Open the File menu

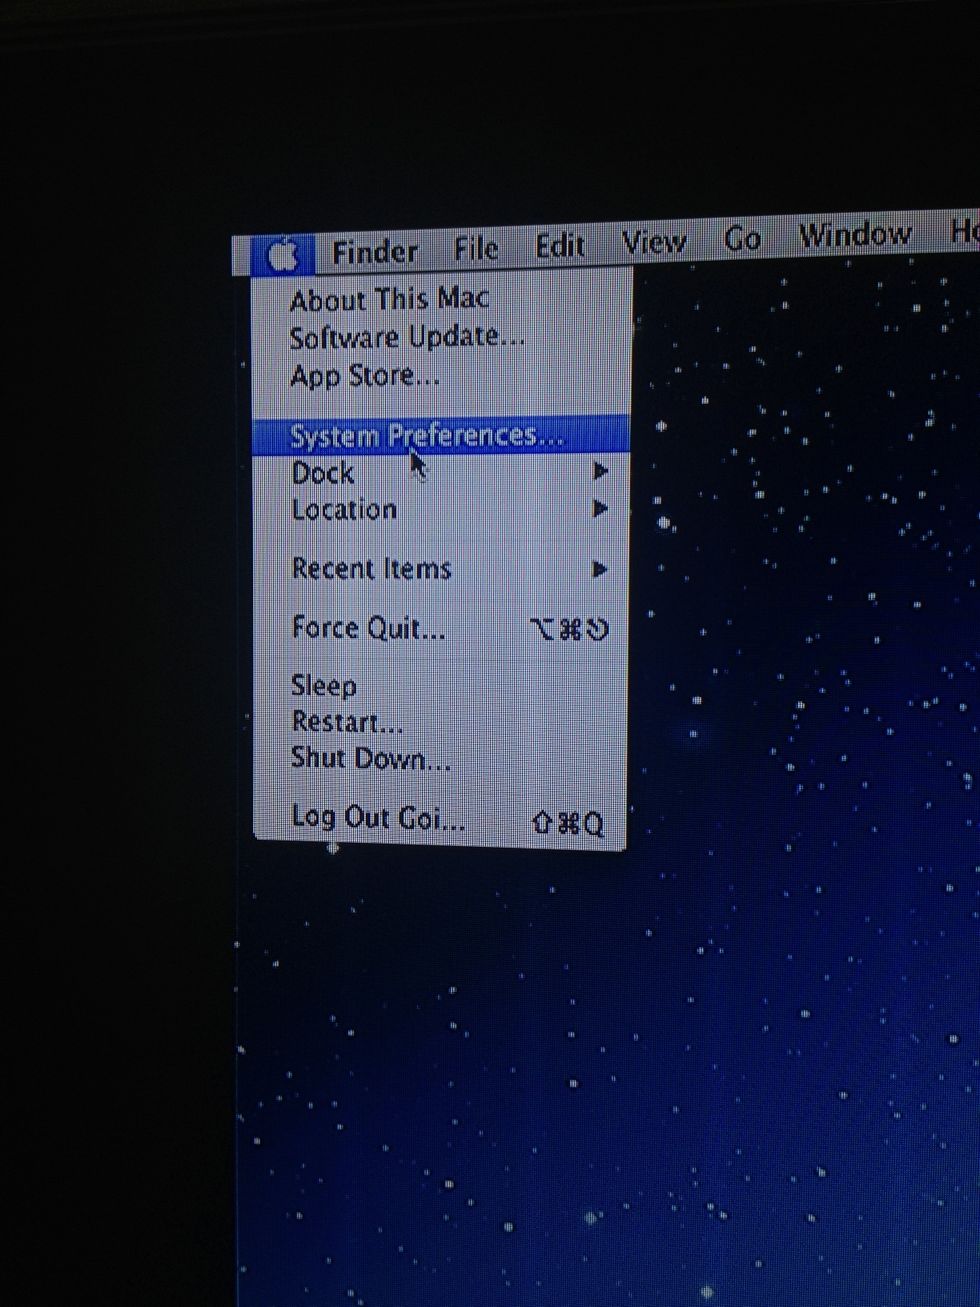[475, 248]
